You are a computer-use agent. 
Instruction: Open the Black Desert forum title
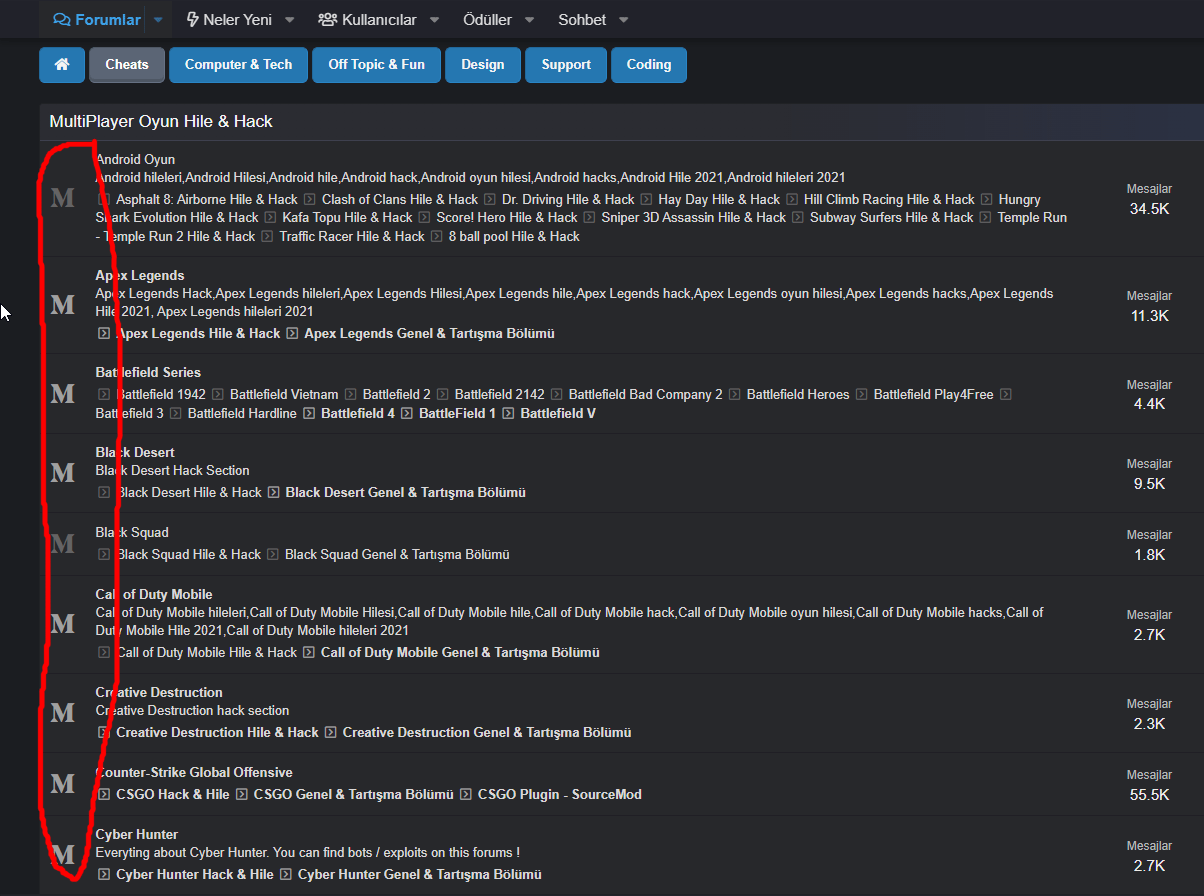[135, 452]
